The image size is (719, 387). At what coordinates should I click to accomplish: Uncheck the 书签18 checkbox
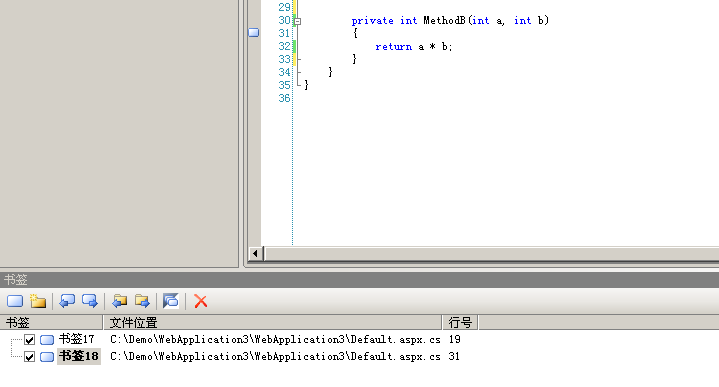pos(29,357)
